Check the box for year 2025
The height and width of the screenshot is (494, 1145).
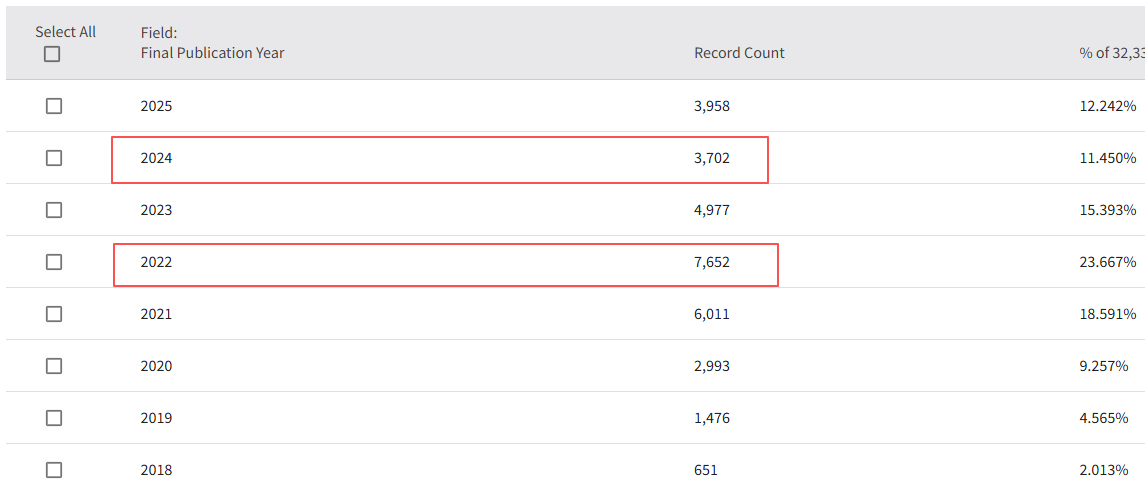click(x=54, y=106)
